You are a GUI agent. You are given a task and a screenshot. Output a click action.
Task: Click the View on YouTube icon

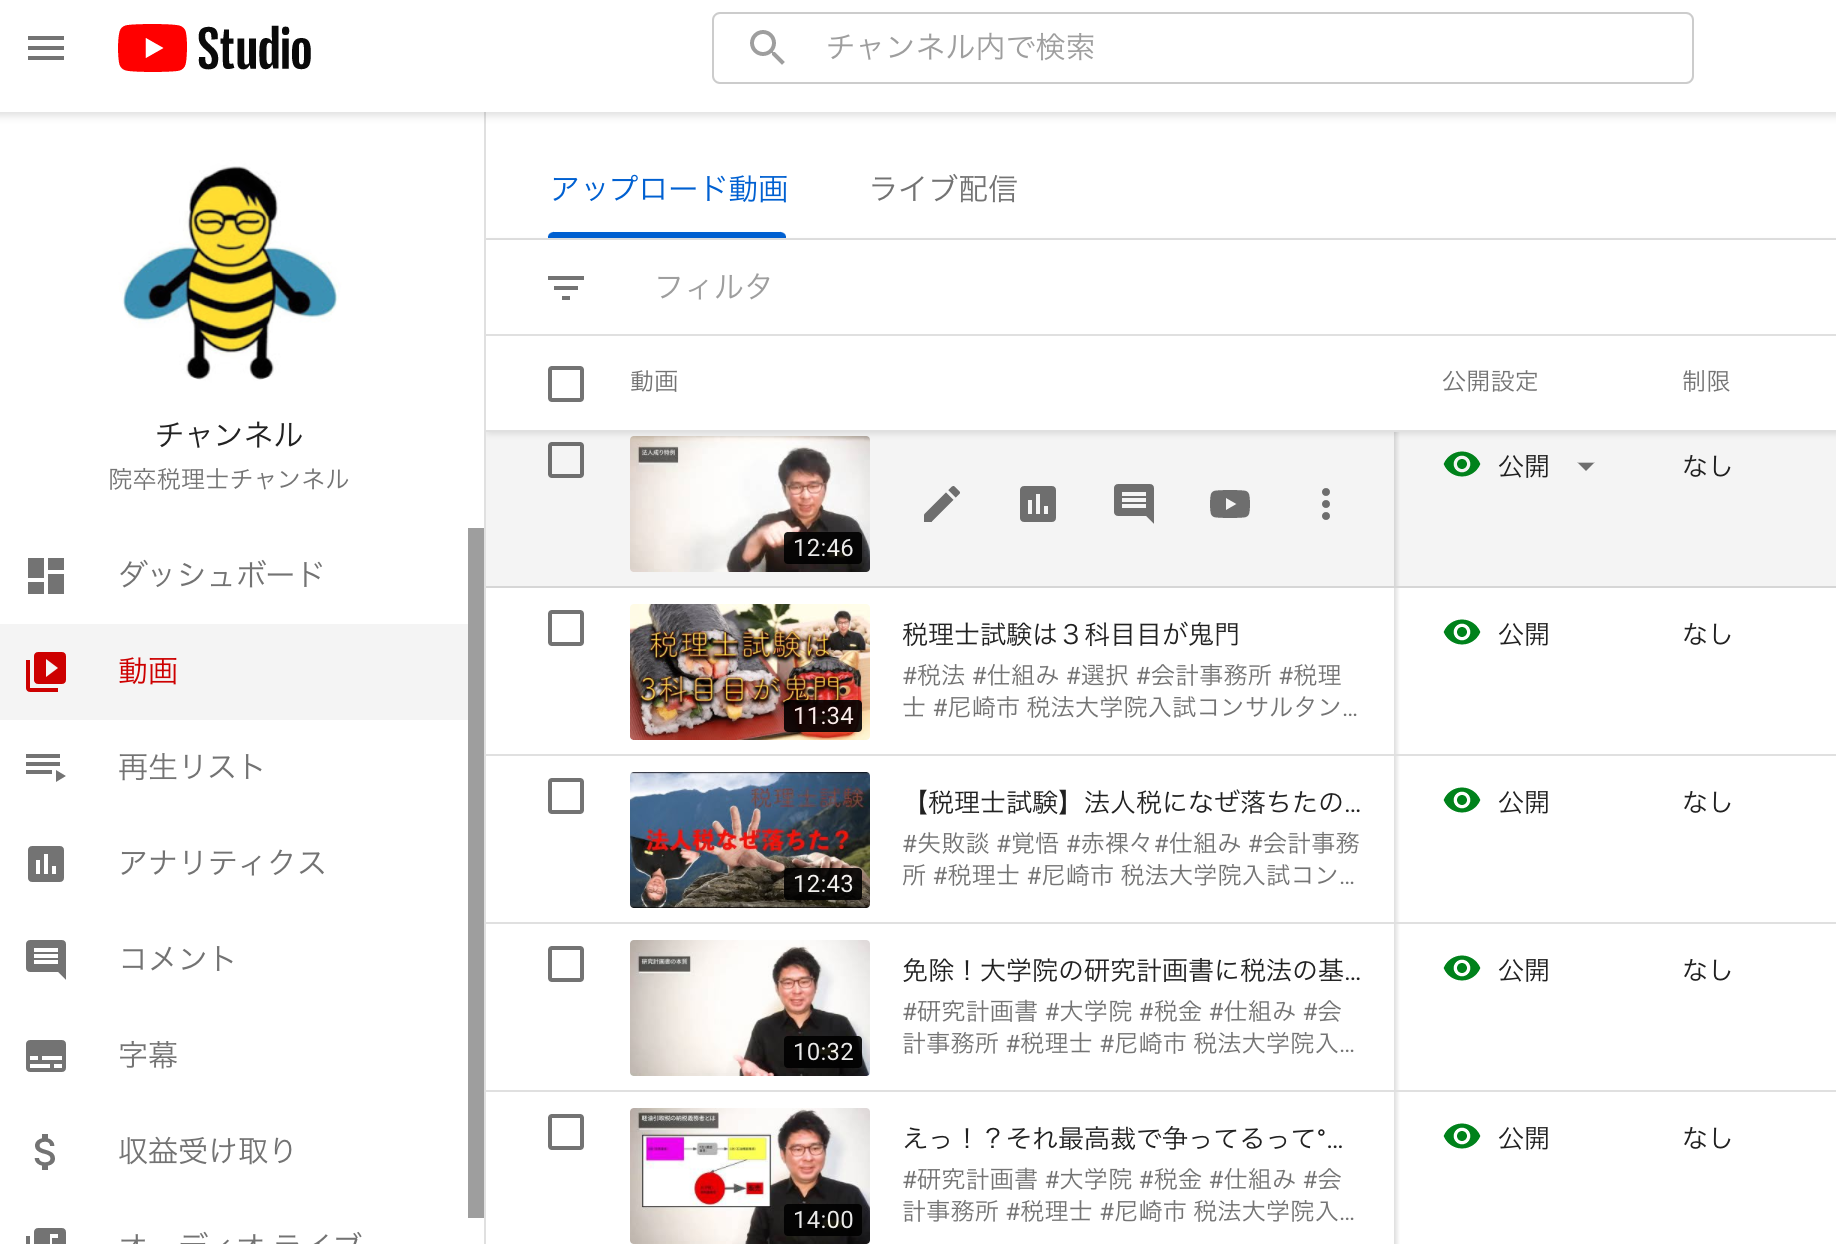pos(1229,504)
